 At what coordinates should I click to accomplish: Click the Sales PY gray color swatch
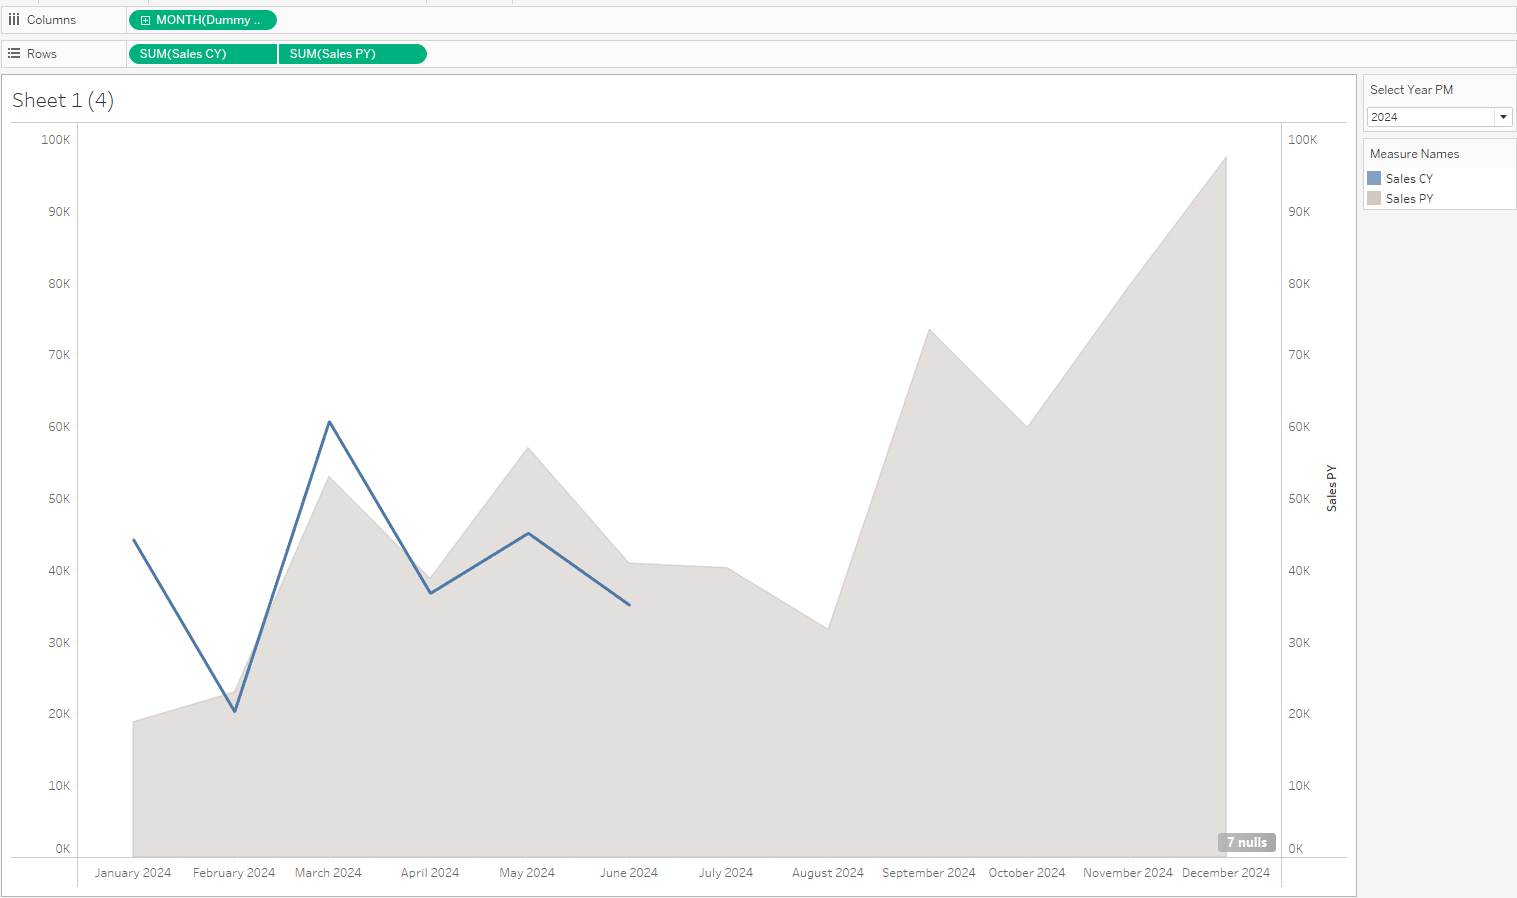[1374, 198]
